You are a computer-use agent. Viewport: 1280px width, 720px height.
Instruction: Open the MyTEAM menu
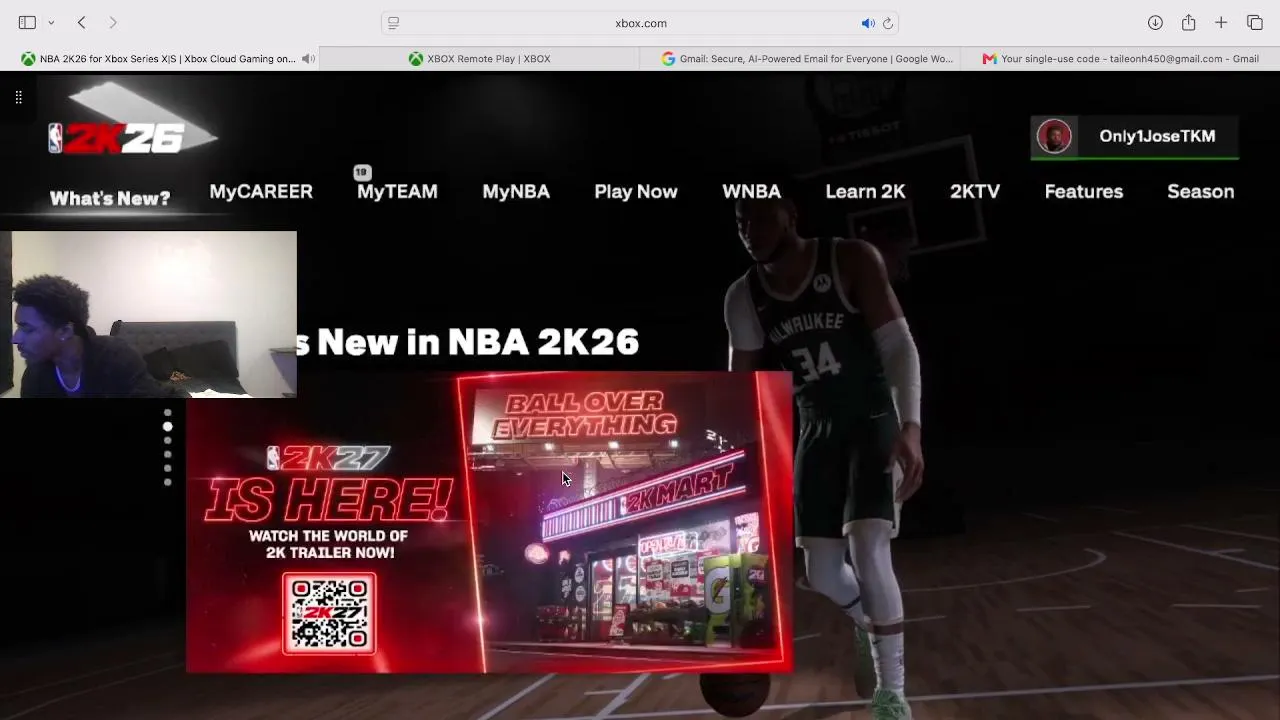coord(397,191)
